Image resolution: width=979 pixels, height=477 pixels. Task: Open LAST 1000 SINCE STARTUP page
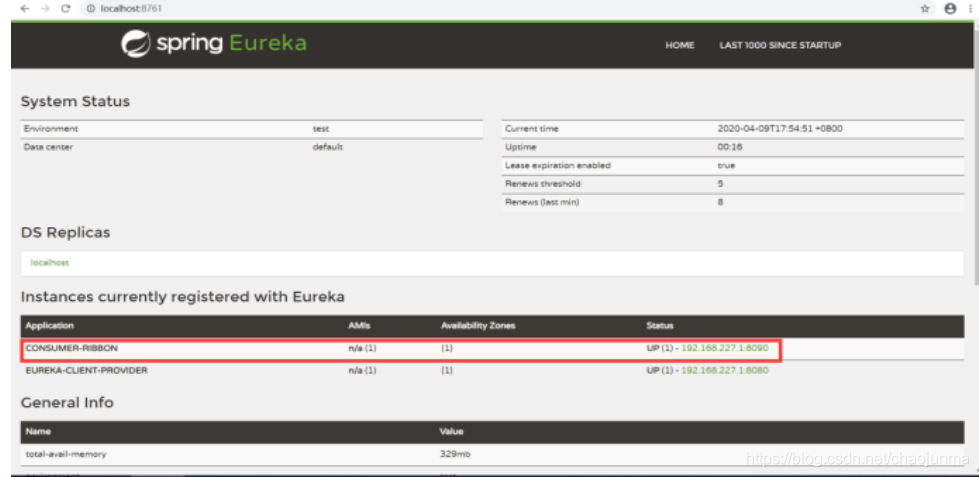[780, 46]
